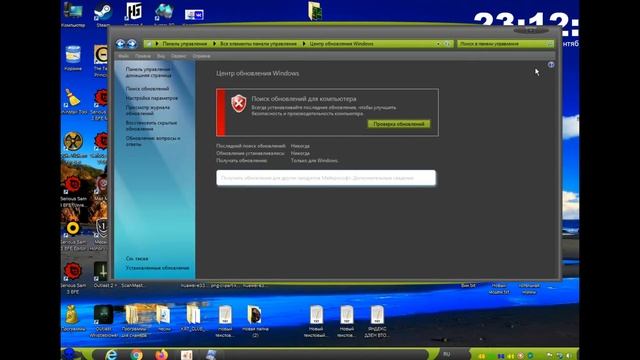Image resolution: width=640 pixels, height=360 pixels.
Task: Click the Поиск в панели управления field
Action: point(505,44)
